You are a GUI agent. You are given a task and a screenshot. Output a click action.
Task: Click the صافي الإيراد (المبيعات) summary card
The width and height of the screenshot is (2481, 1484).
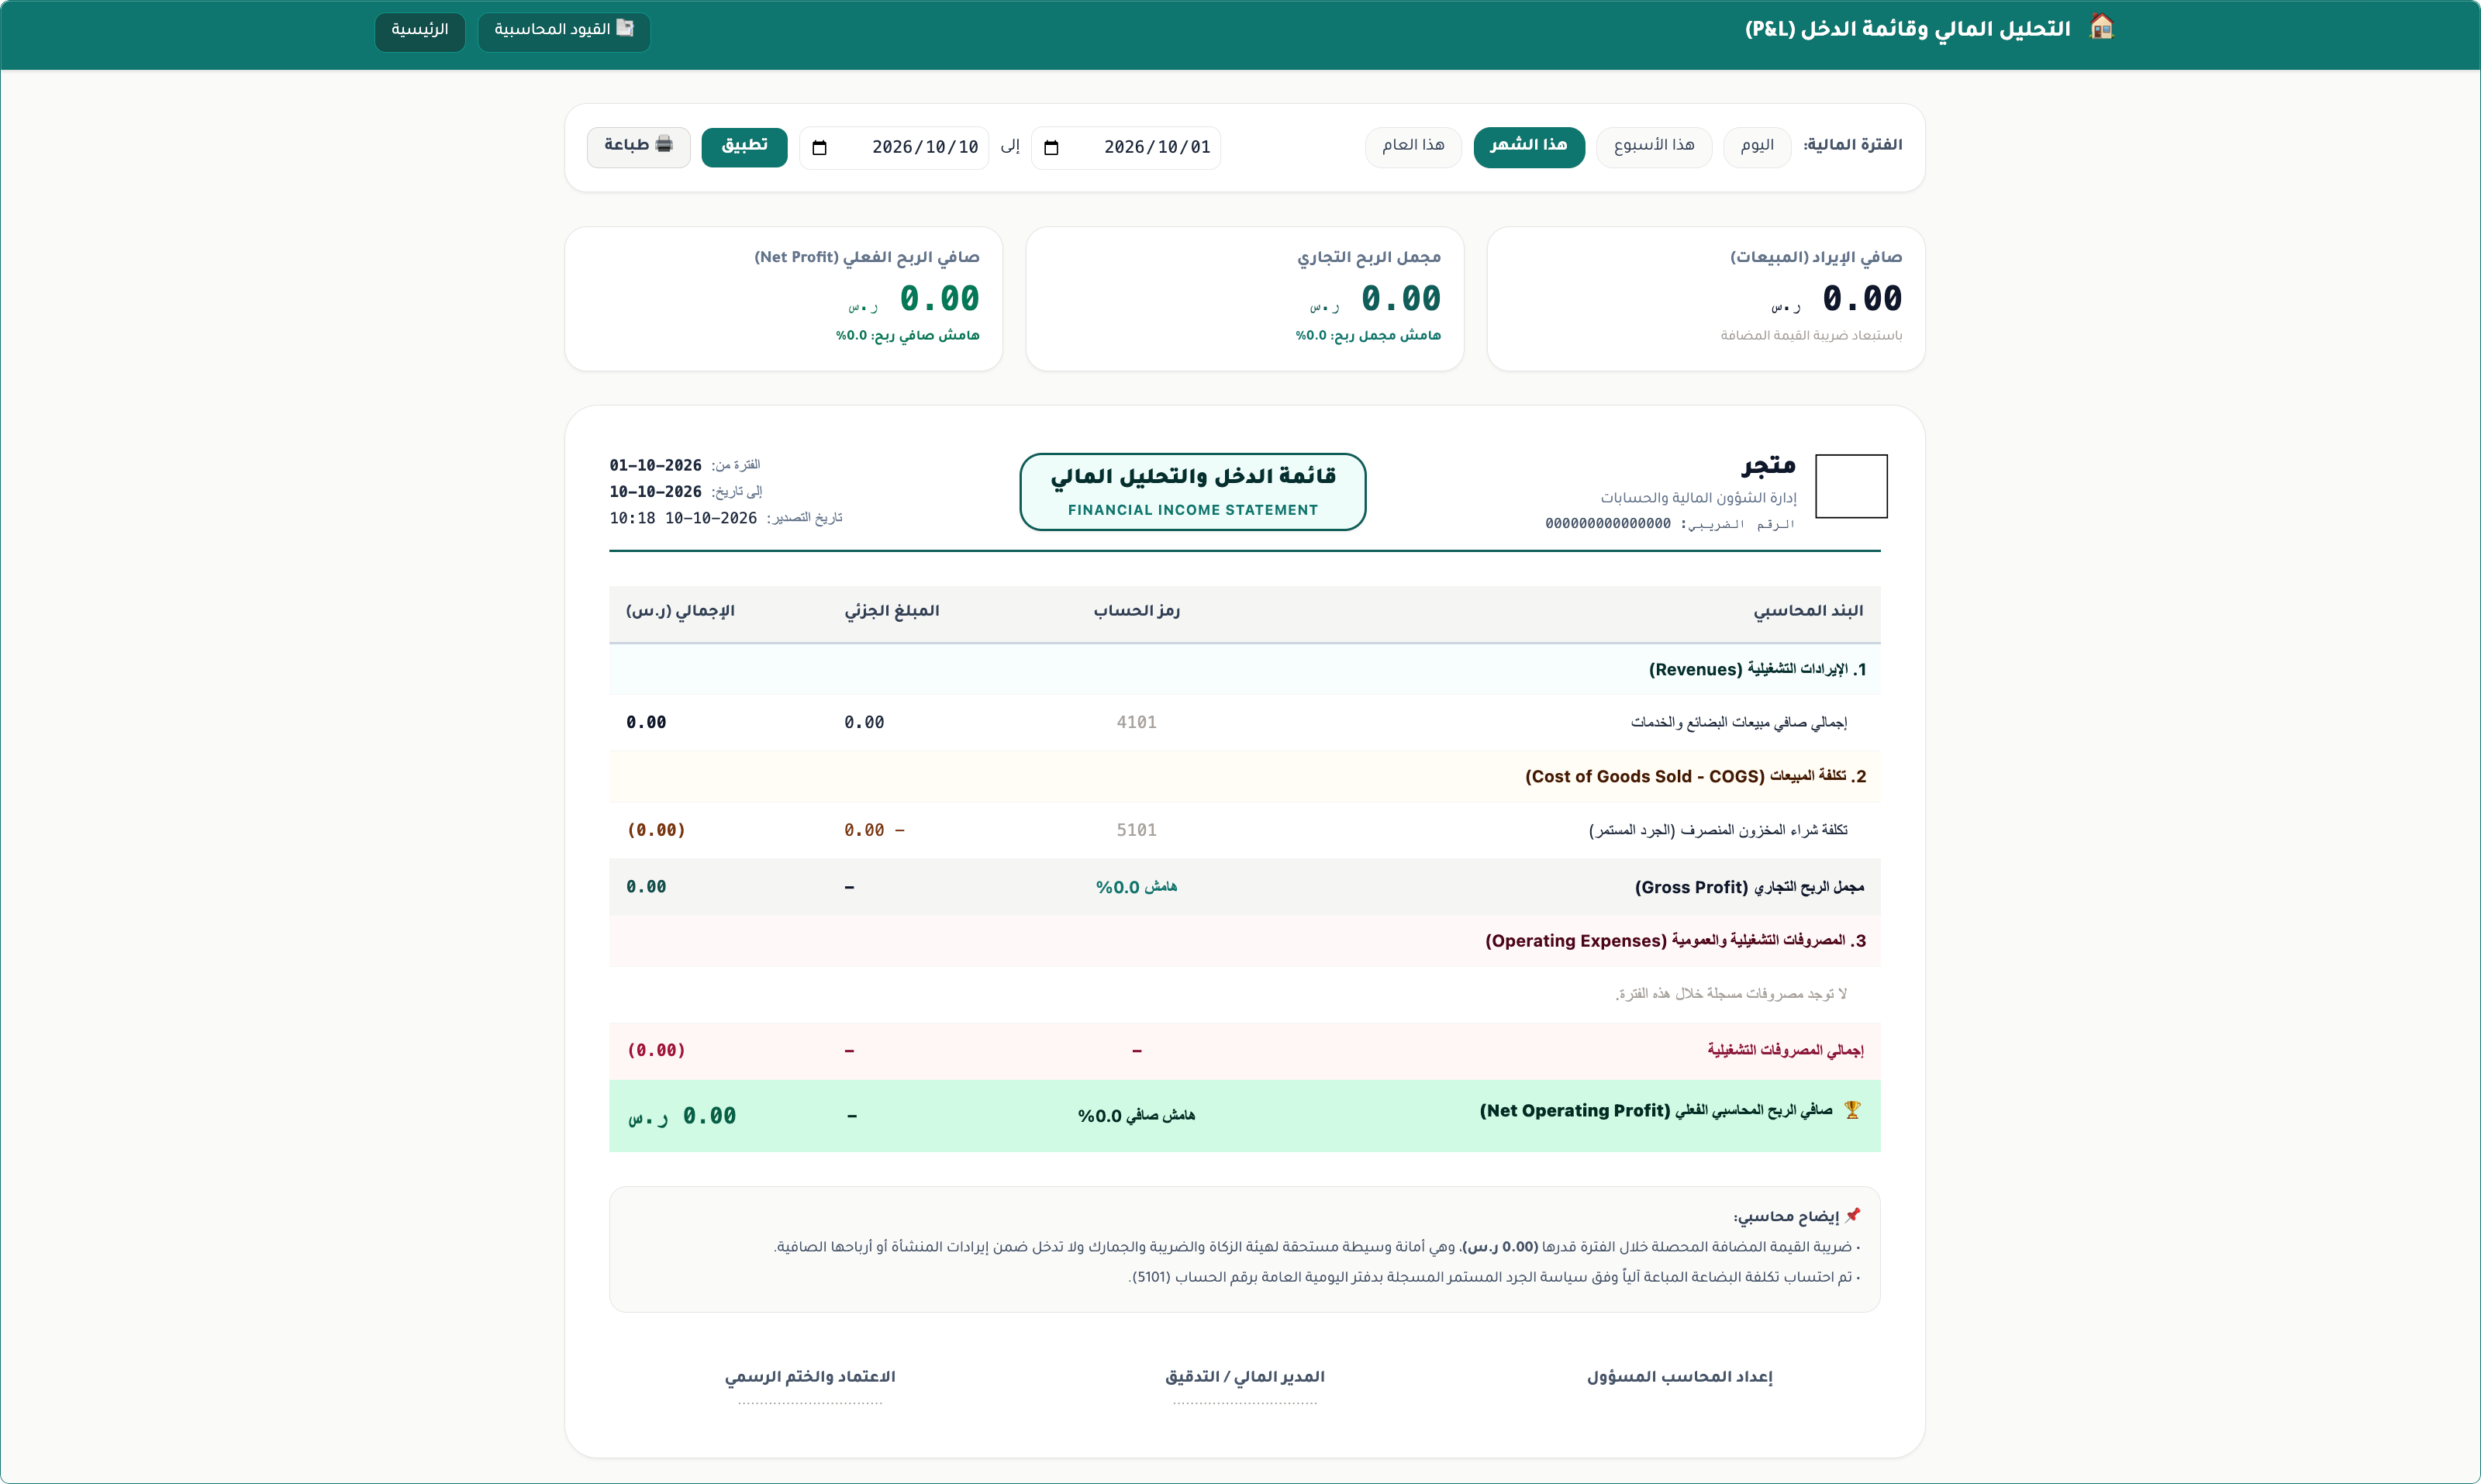coord(1705,298)
